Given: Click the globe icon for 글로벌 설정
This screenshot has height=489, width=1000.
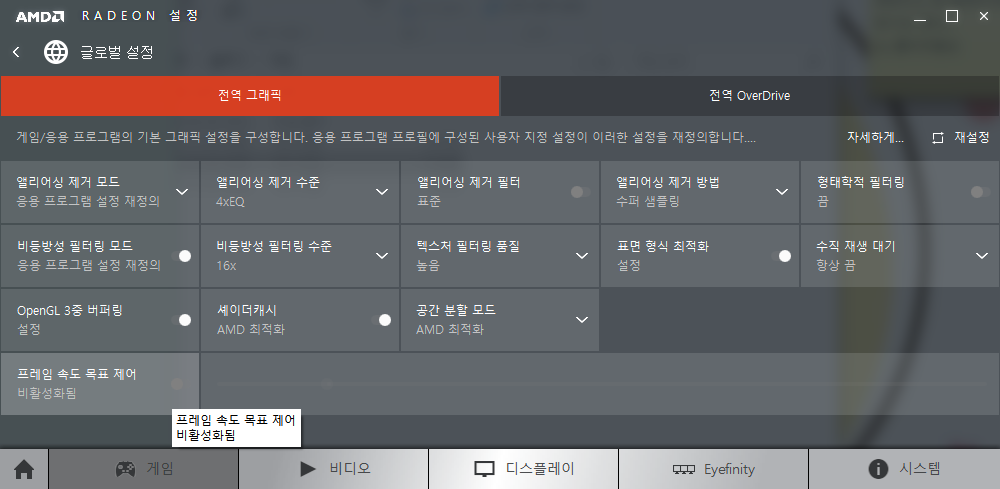Looking at the screenshot, I should (56, 52).
